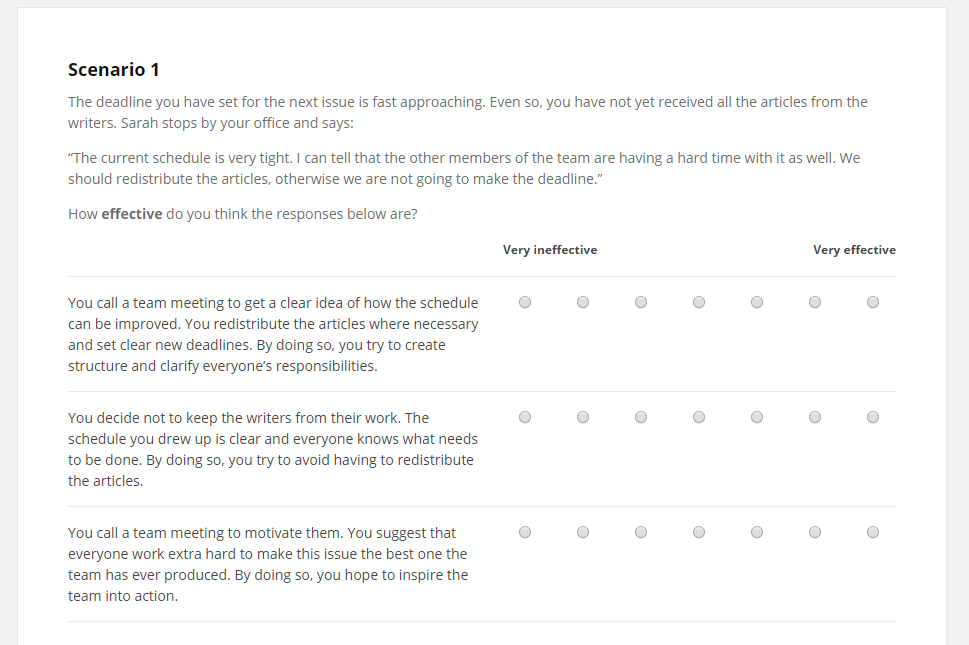The width and height of the screenshot is (969, 645).
Task: Pick the third radio for the redistribute-articles response
Action: tap(641, 302)
